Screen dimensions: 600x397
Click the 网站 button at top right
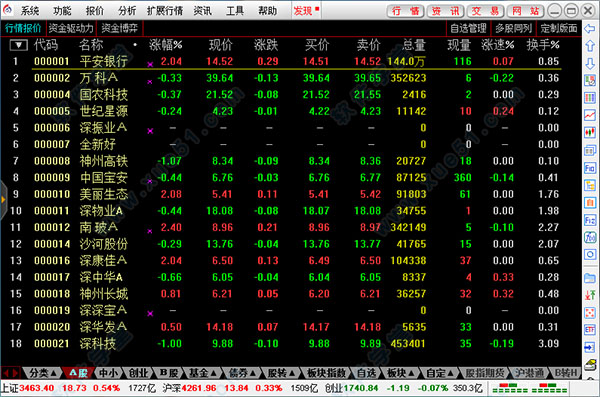[x=526, y=11]
